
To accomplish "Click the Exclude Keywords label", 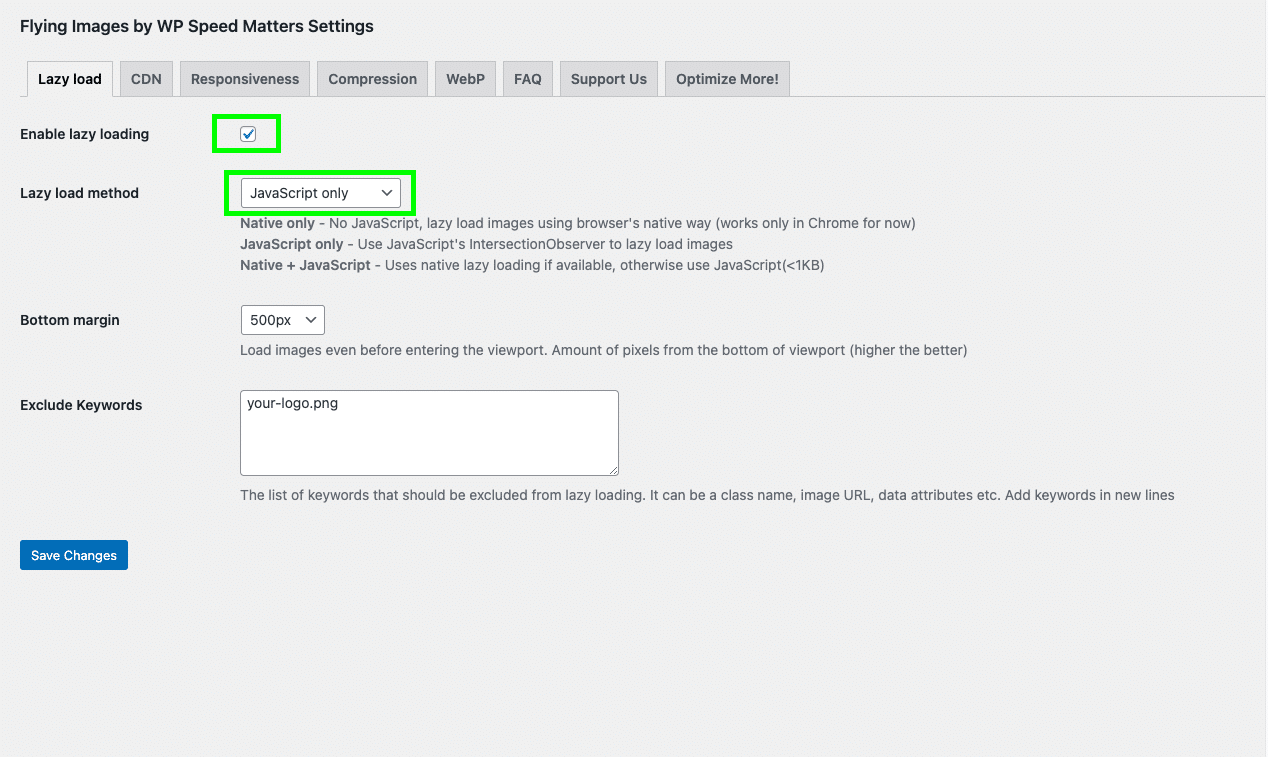I will pos(81,405).
